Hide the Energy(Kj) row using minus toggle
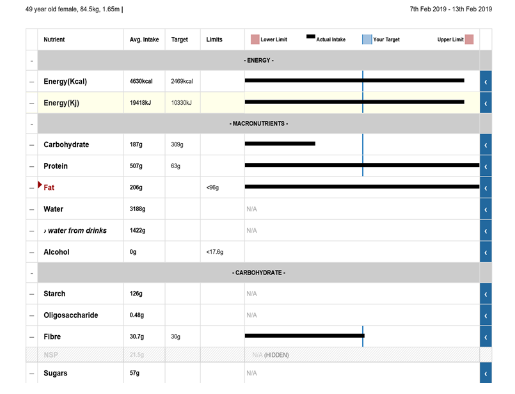Screen dimensions: 515x394 (32, 103)
